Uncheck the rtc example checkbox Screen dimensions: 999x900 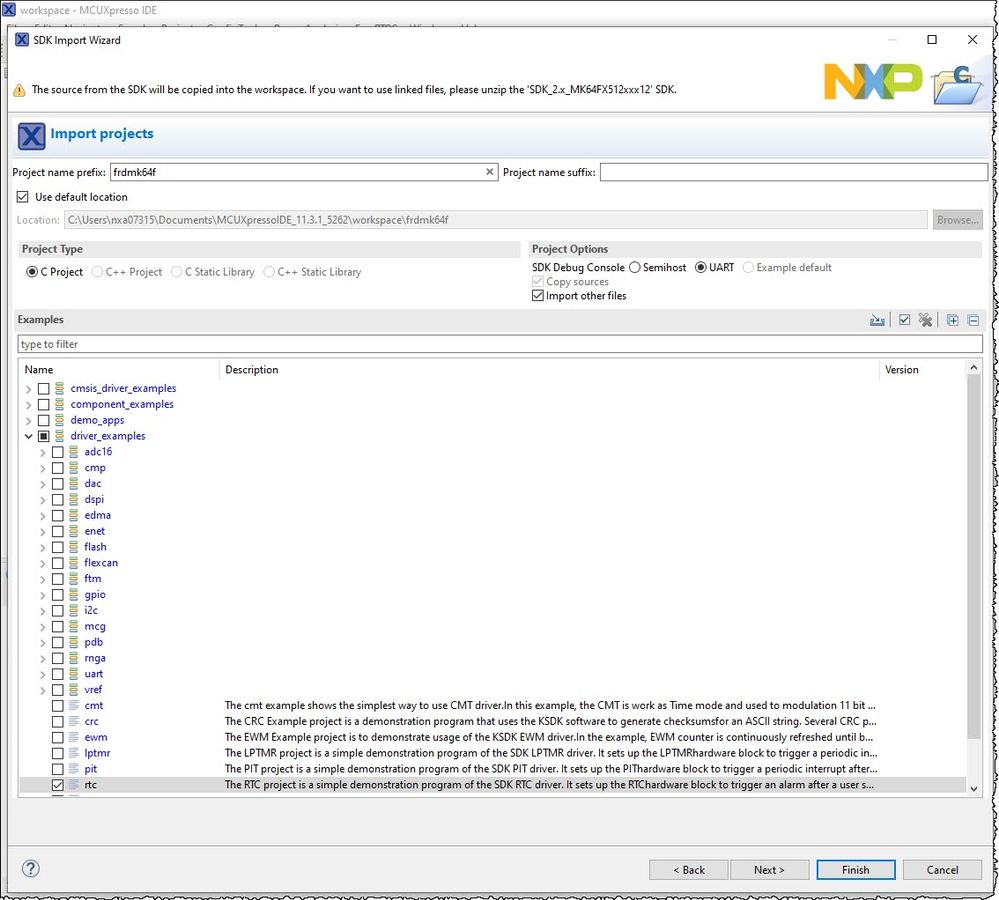[x=57, y=785]
